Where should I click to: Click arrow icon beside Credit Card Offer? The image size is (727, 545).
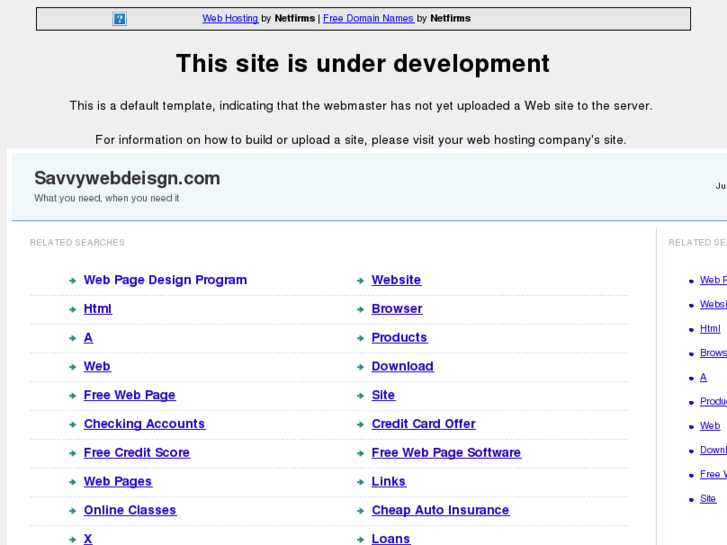point(360,424)
